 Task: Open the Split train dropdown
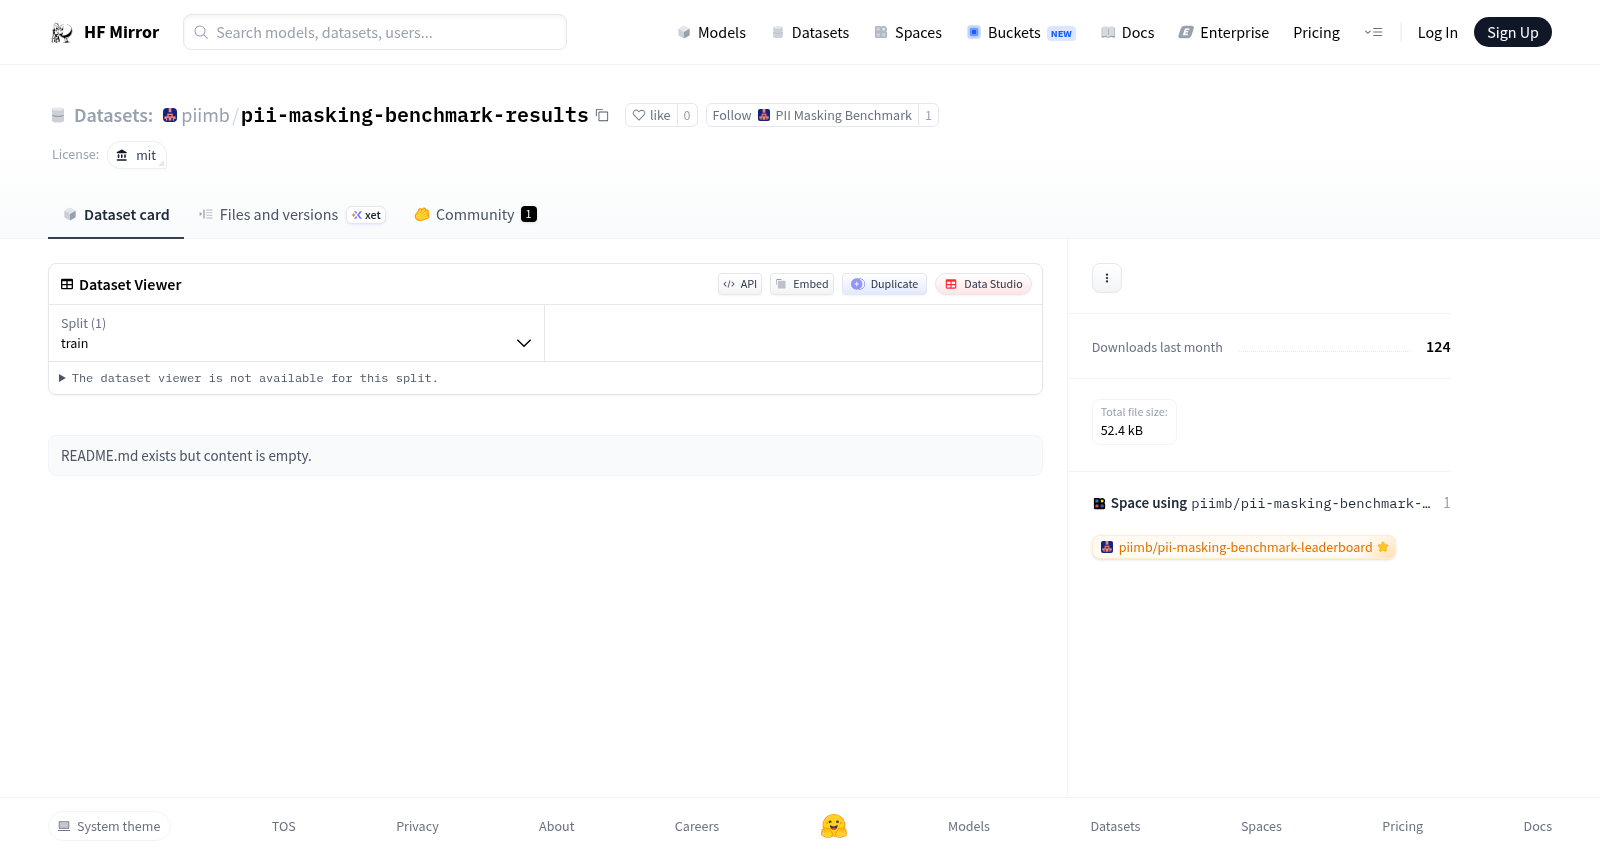point(296,333)
